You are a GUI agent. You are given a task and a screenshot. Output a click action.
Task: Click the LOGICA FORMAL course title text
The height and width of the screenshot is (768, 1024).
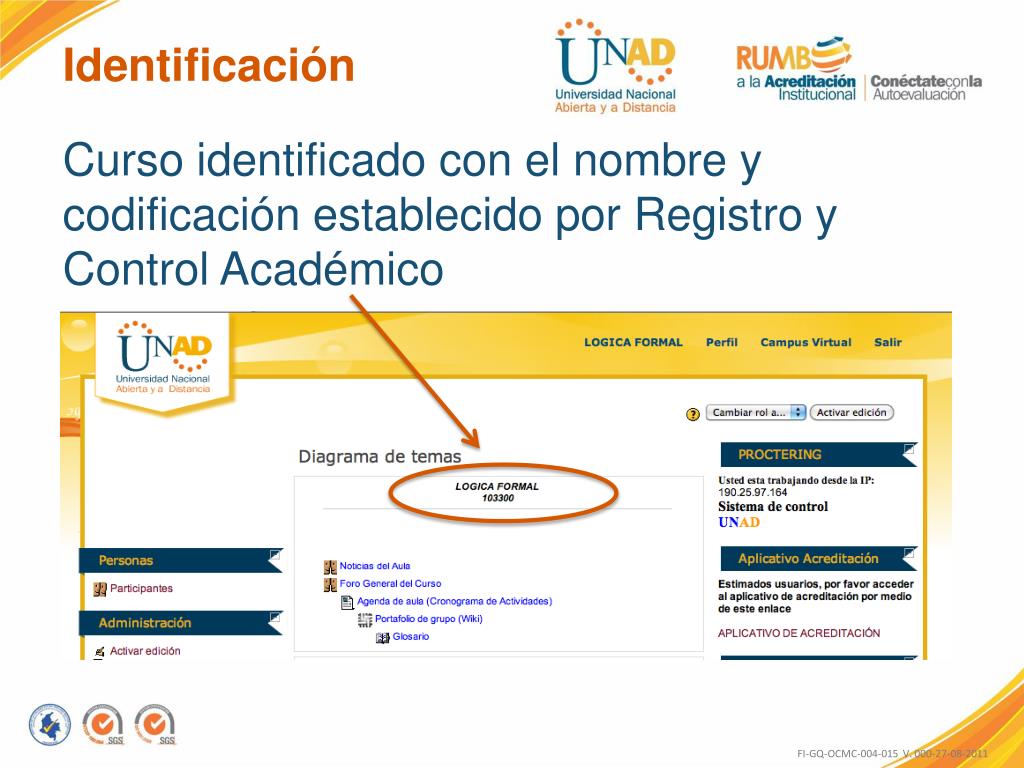[497, 487]
